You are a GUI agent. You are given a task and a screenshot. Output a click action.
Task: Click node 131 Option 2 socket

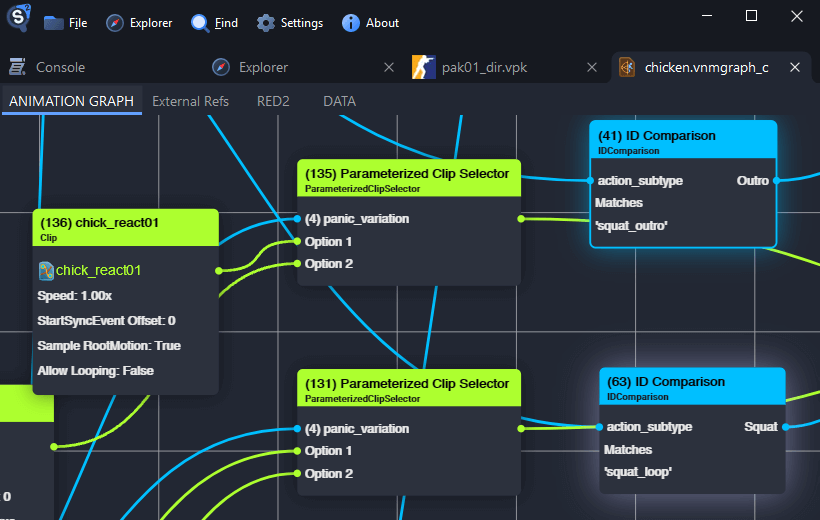click(297, 473)
